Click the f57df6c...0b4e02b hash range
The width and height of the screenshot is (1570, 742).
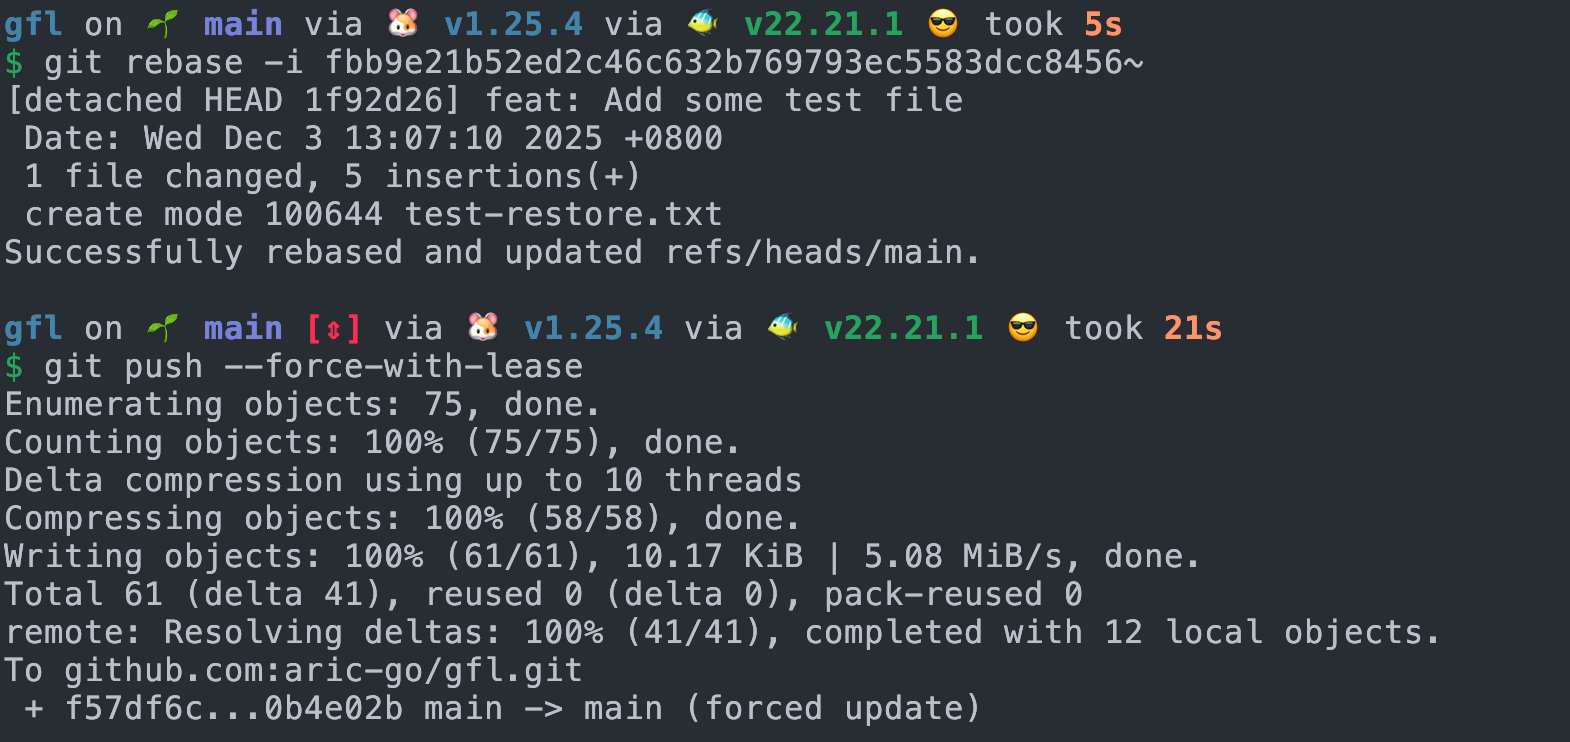233,708
